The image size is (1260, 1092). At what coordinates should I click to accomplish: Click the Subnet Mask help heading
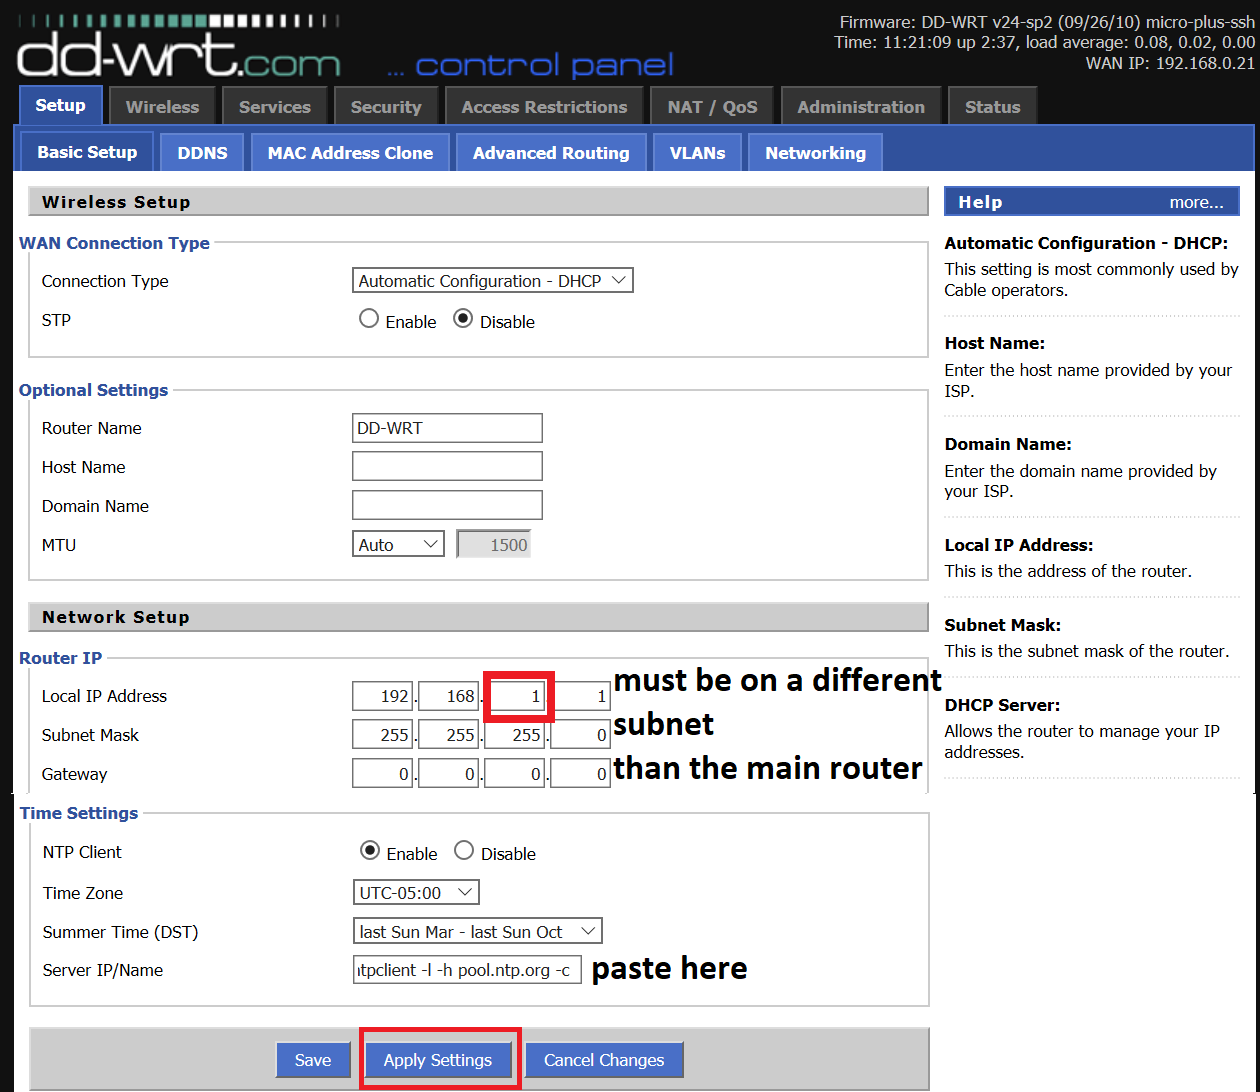1003,625
